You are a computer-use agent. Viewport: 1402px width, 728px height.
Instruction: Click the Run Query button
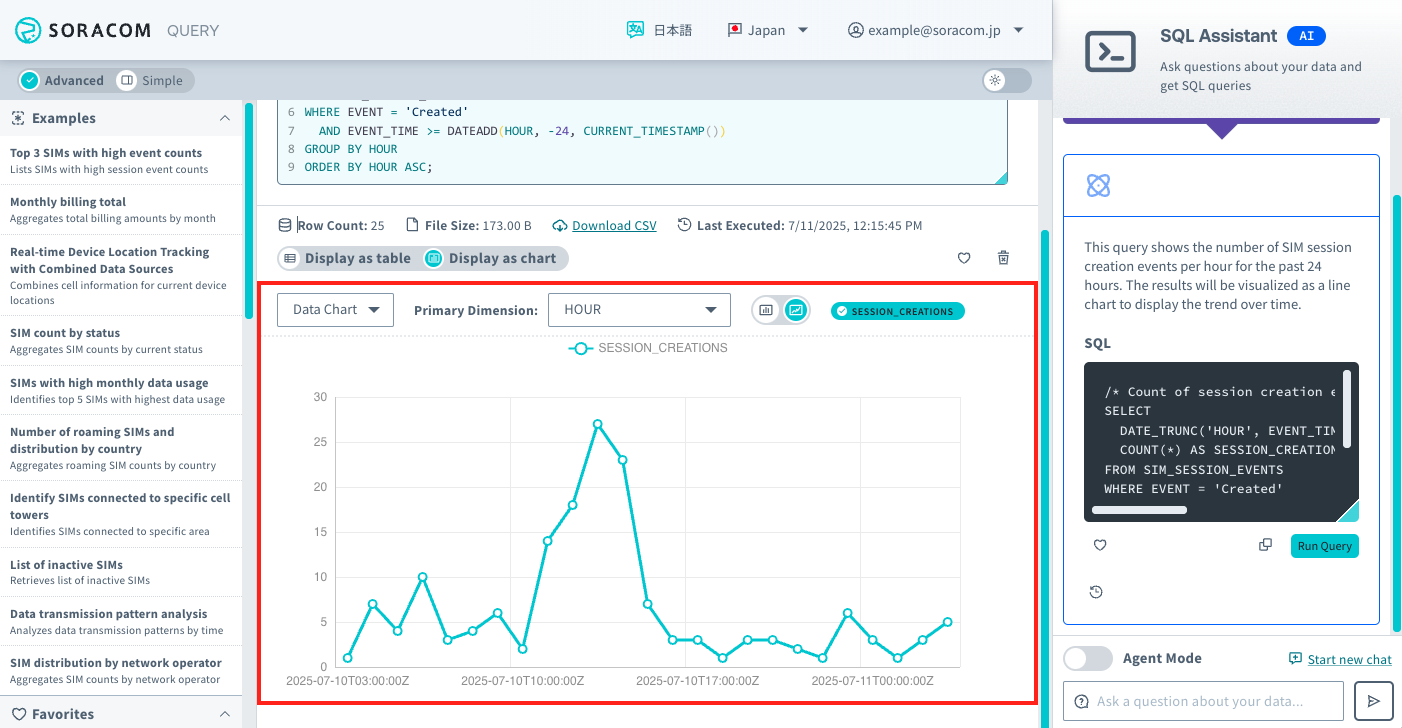tap(1324, 546)
